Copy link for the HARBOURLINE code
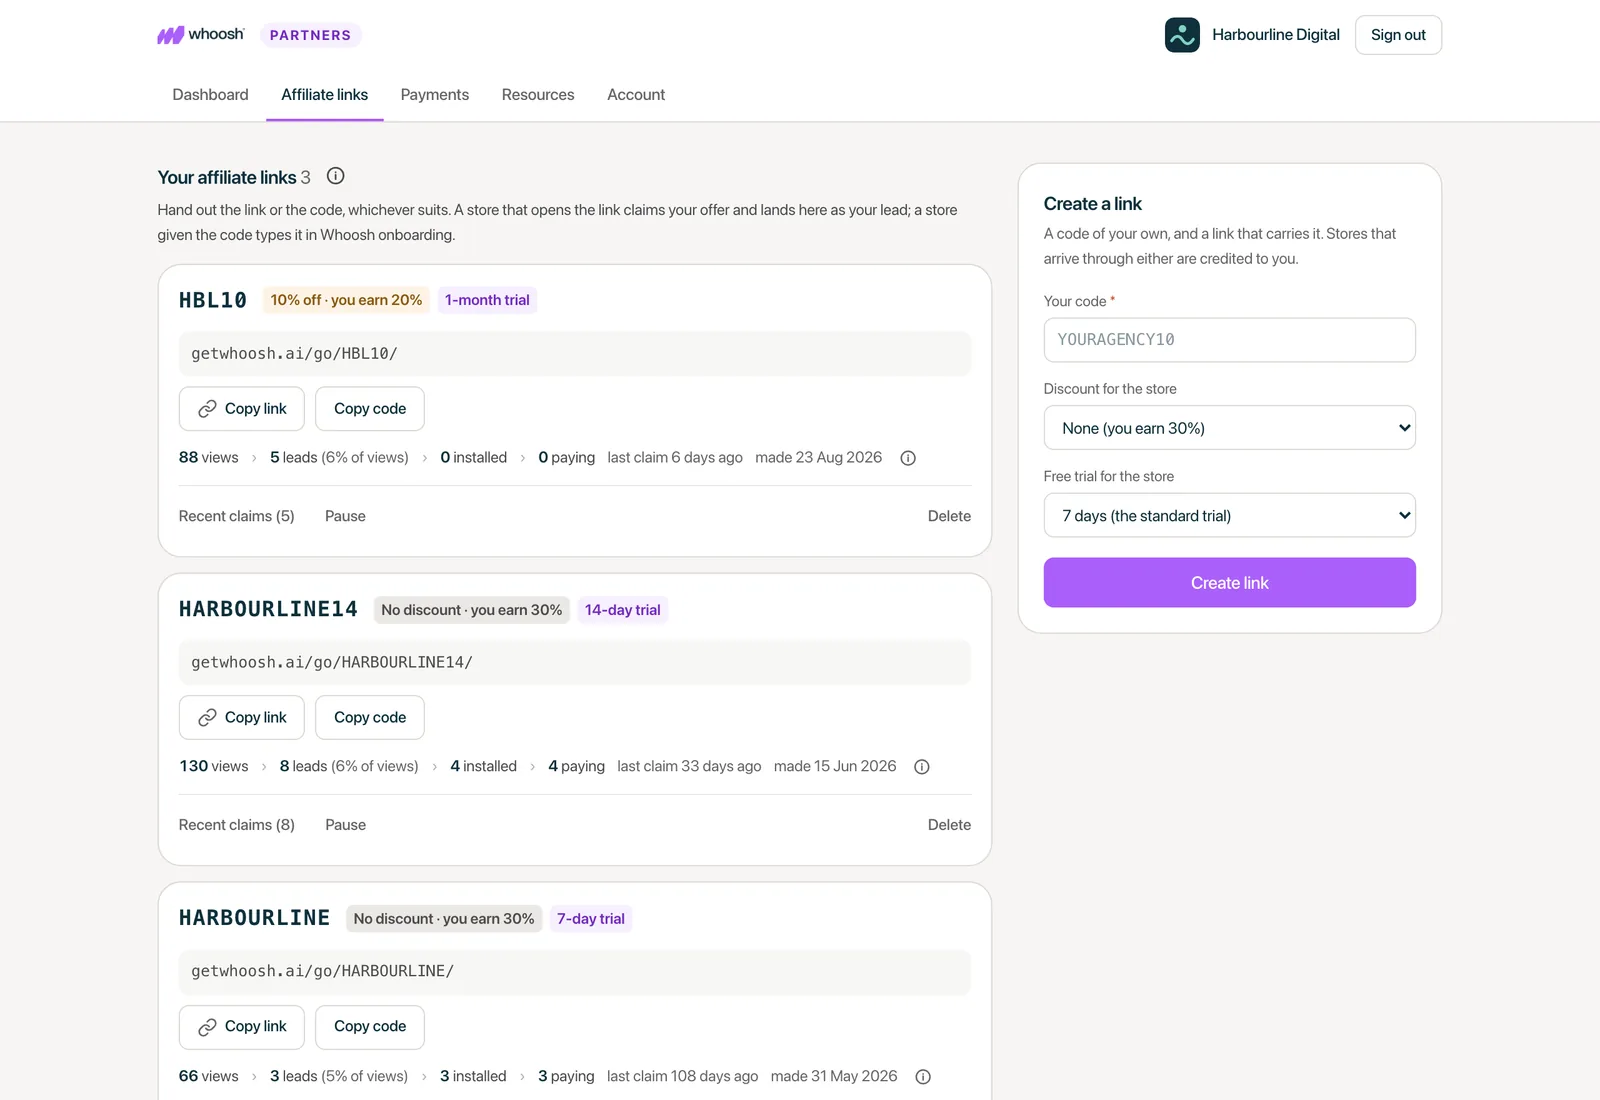Viewport: 1600px width, 1100px height. [x=242, y=1027]
